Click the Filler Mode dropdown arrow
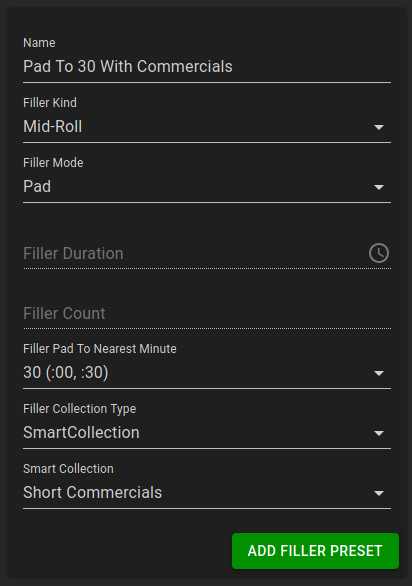The height and width of the screenshot is (586, 412). 379,187
